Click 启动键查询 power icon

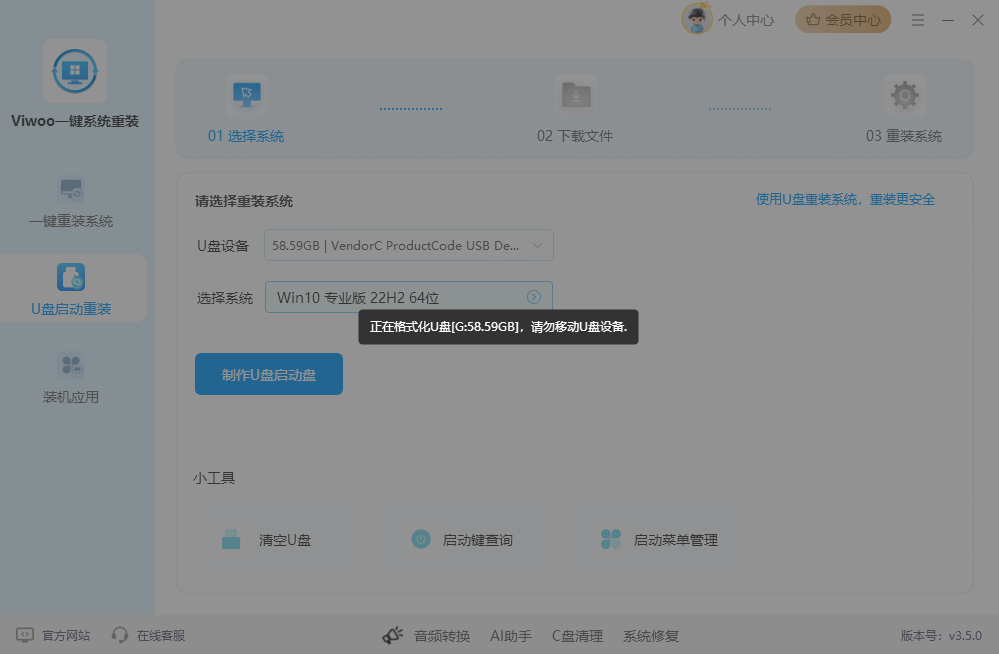coord(420,539)
